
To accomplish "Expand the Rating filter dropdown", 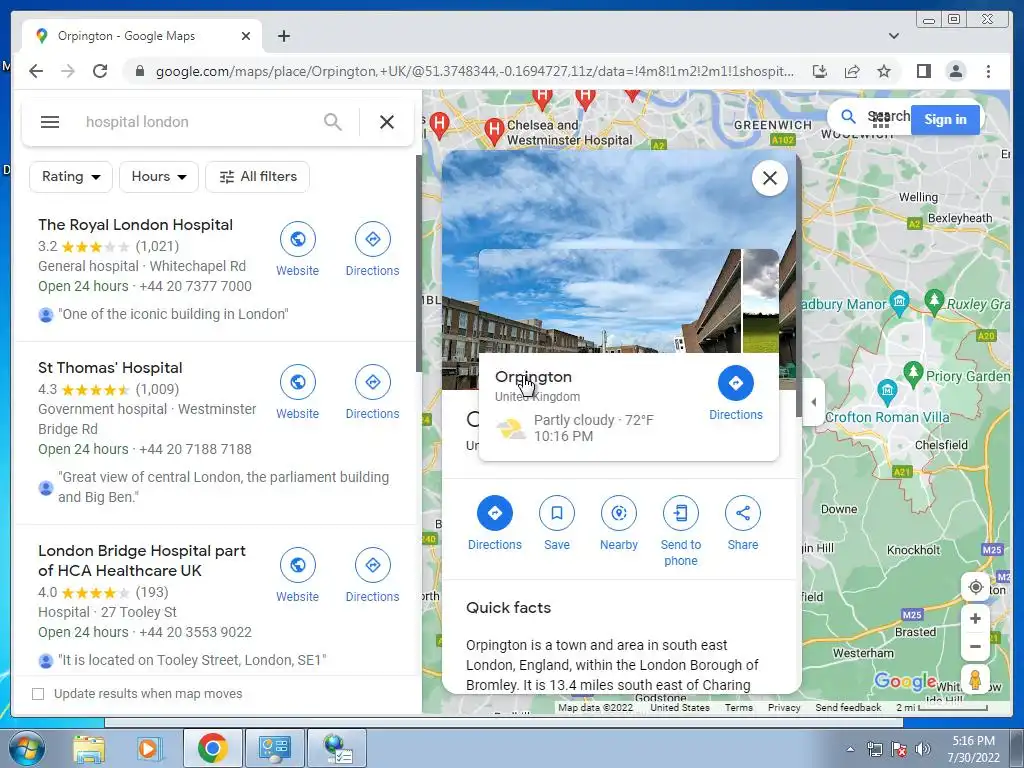I will [x=71, y=176].
